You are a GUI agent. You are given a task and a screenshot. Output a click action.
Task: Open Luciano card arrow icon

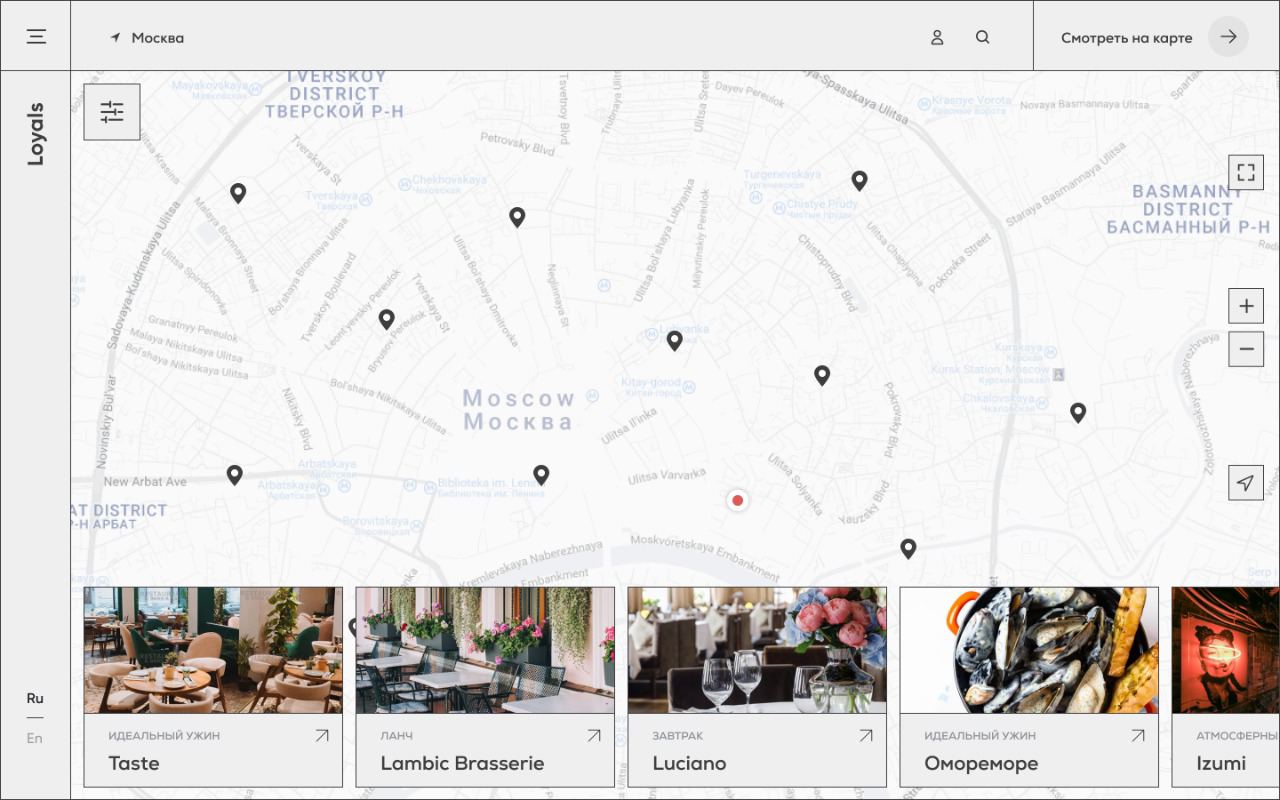pos(866,735)
